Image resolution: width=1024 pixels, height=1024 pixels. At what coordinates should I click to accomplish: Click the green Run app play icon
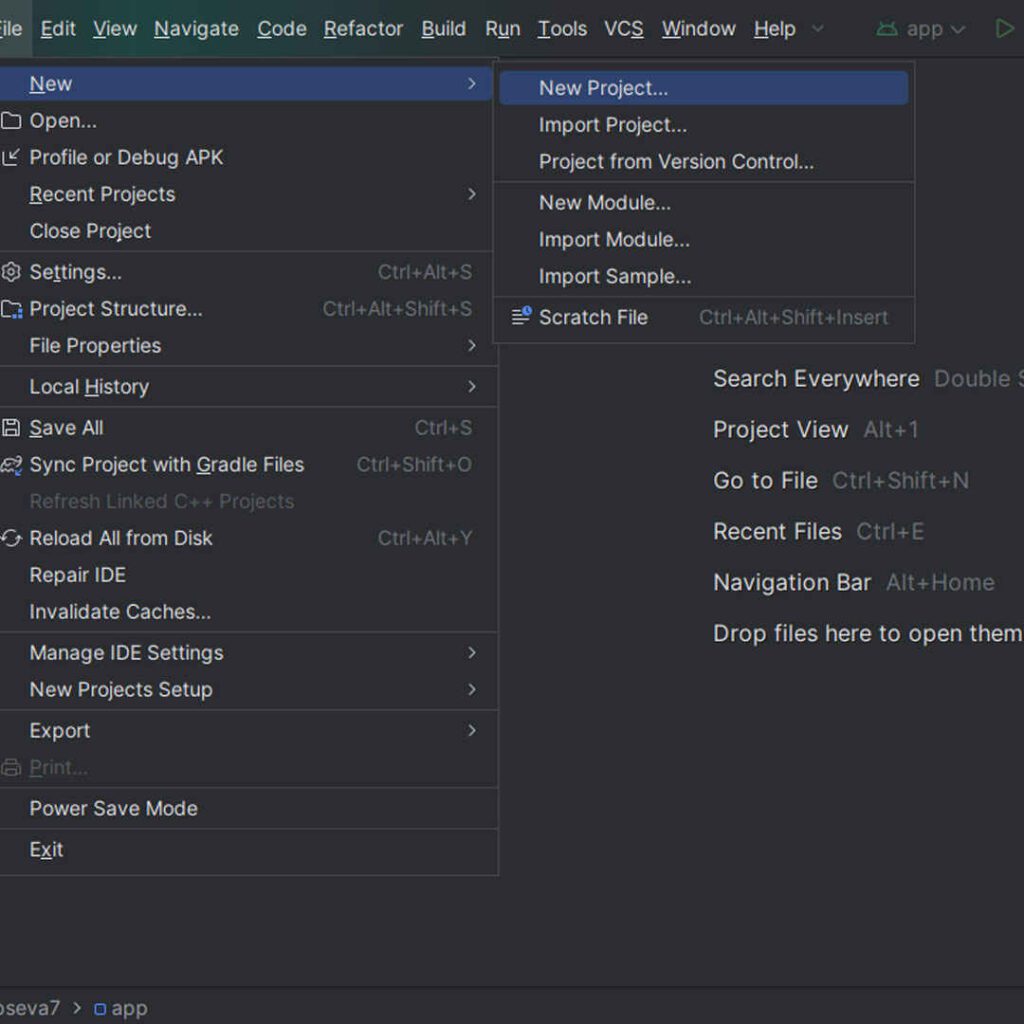click(1004, 29)
